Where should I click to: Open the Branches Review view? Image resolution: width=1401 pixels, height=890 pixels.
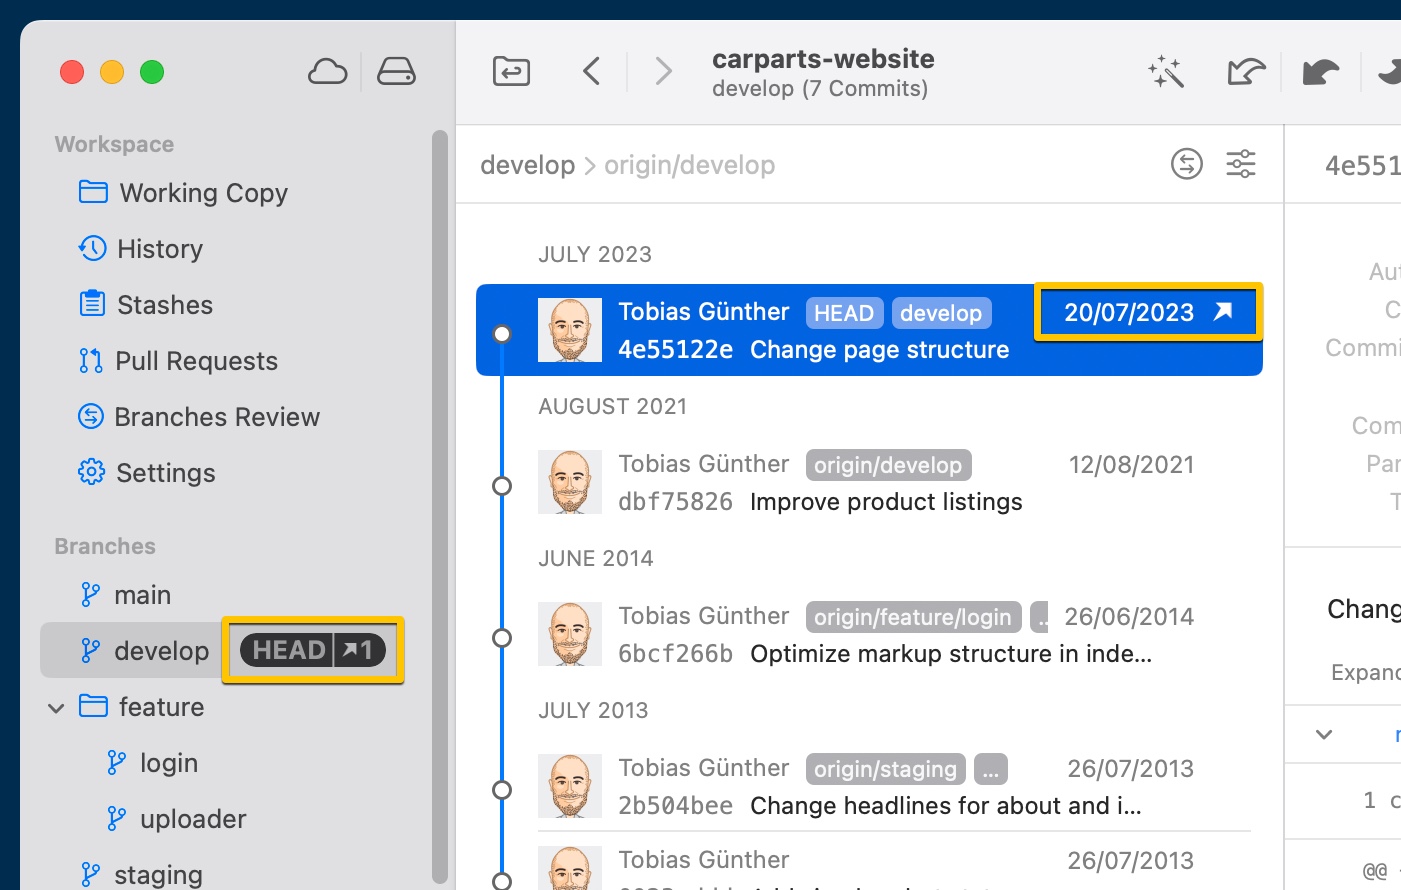[x=218, y=417]
